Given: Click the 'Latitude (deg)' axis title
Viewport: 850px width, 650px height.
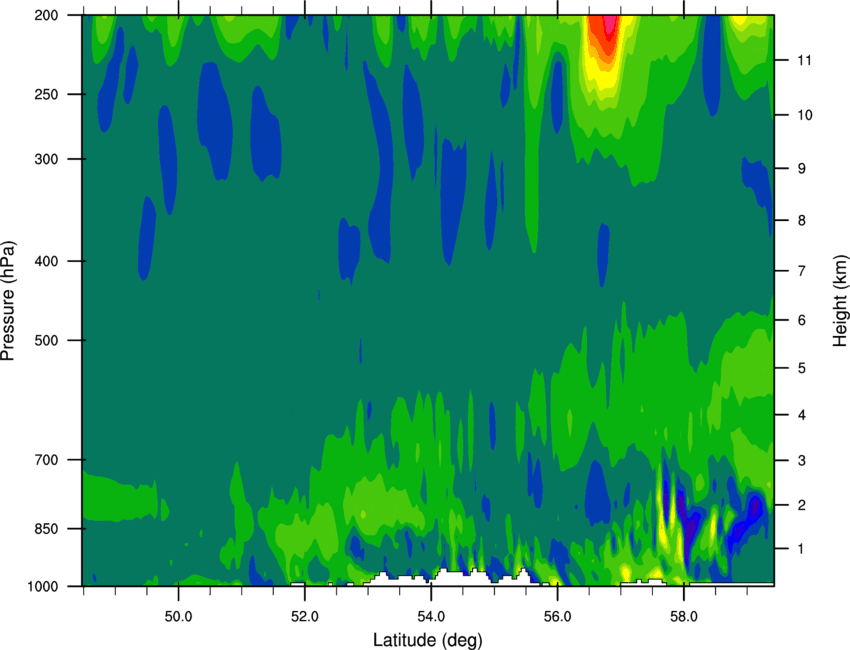Looking at the screenshot, I should point(427,640).
